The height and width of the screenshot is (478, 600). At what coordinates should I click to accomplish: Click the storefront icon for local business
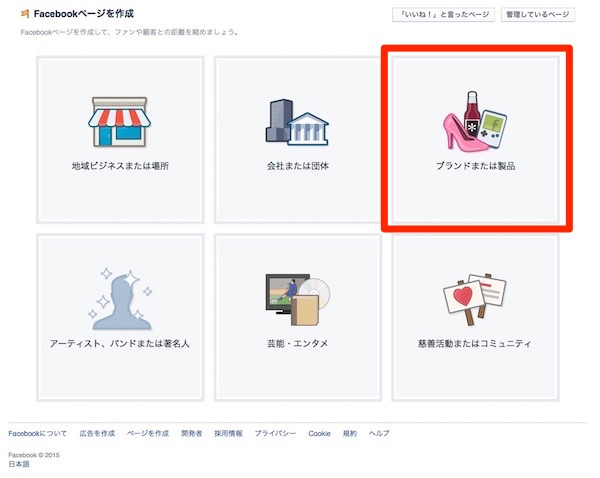(x=120, y=122)
